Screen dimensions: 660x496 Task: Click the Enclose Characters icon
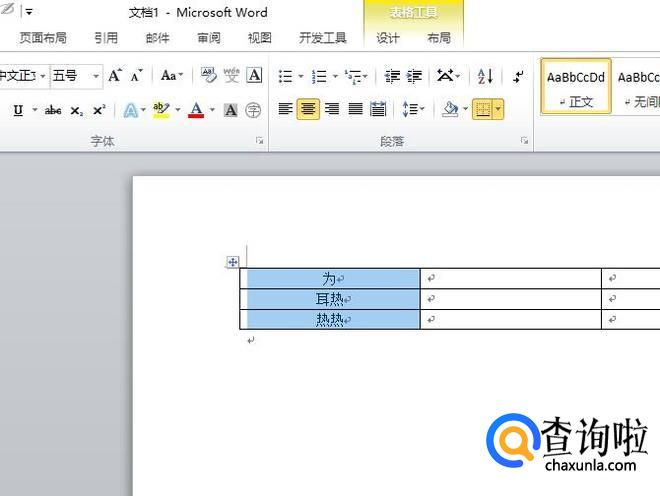(253, 110)
